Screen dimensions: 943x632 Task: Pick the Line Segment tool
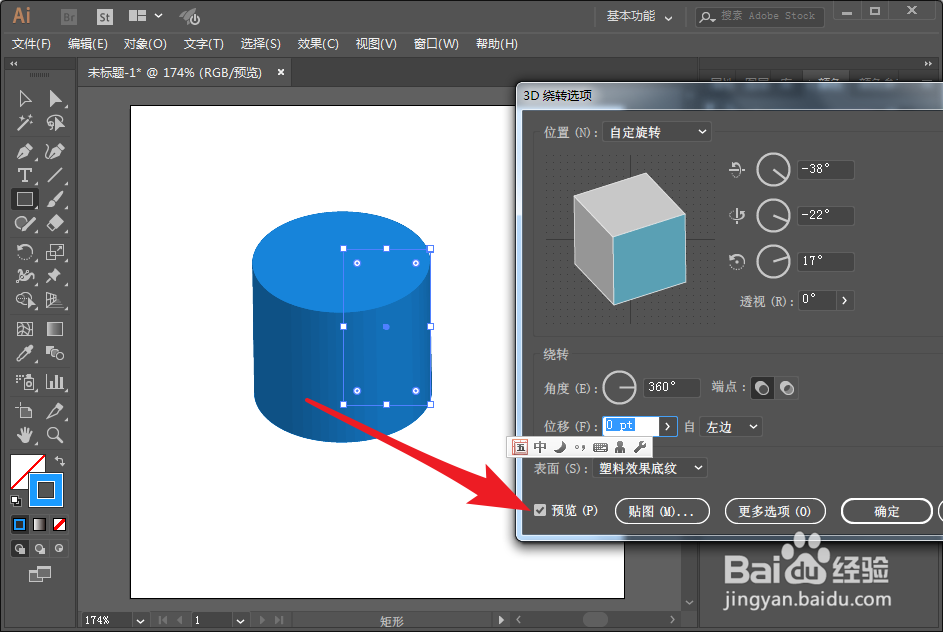(55, 175)
